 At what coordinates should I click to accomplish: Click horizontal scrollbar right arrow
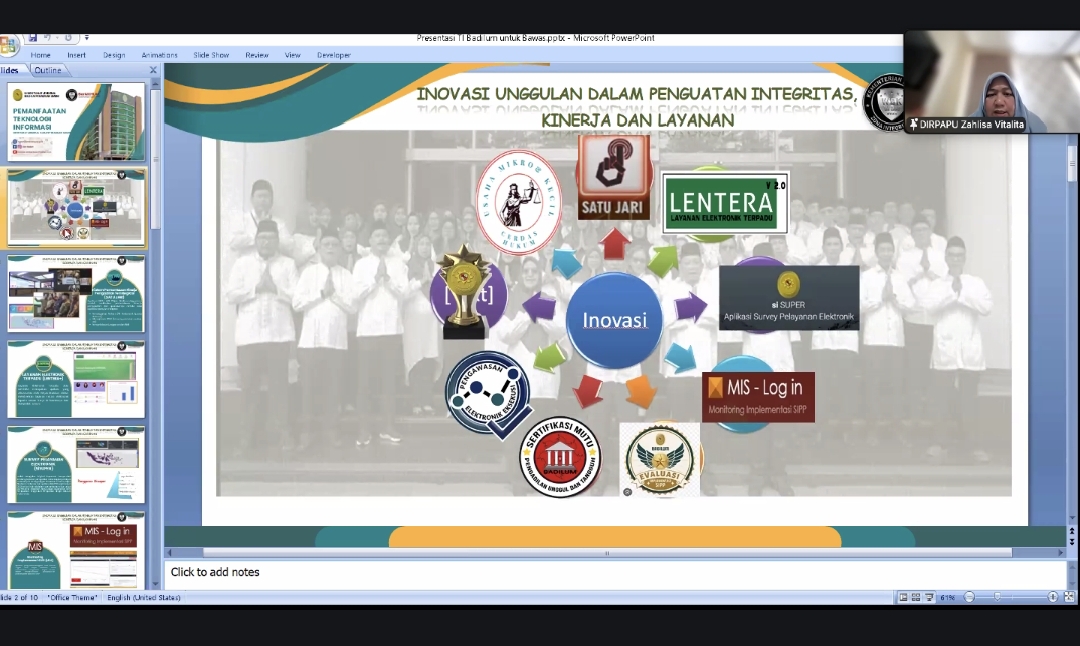[x=1061, y=553]
